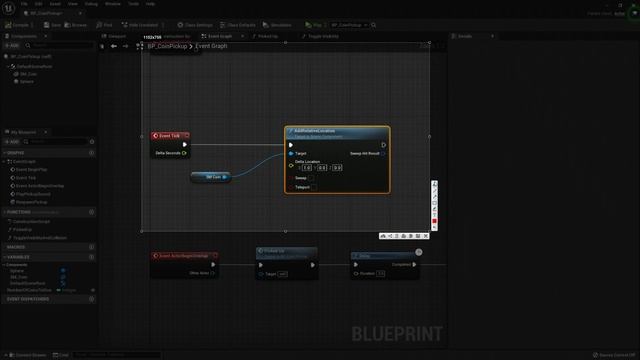Viewport: 640px width, 360px height.
Task: Select ConstructionScript in functions list
Action: tap(31, 222)
